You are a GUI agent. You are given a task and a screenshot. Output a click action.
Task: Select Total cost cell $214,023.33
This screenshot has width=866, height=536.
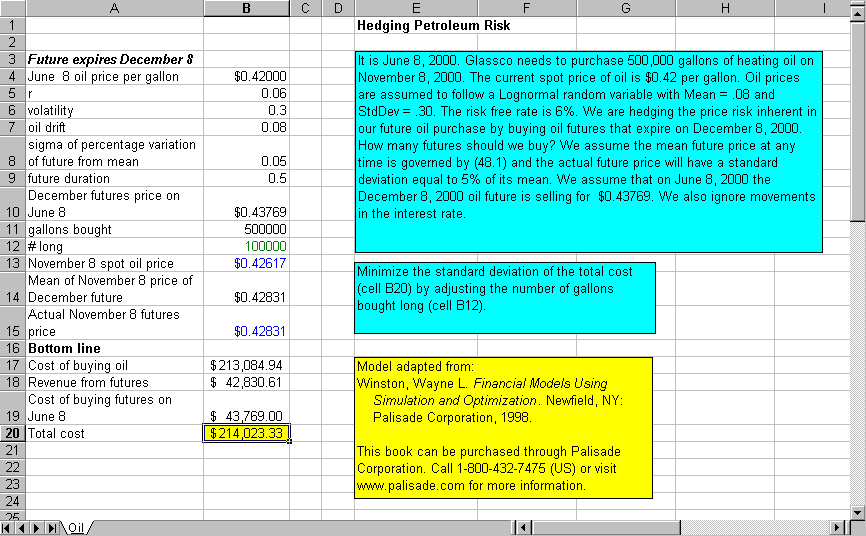tap(246, 433)
